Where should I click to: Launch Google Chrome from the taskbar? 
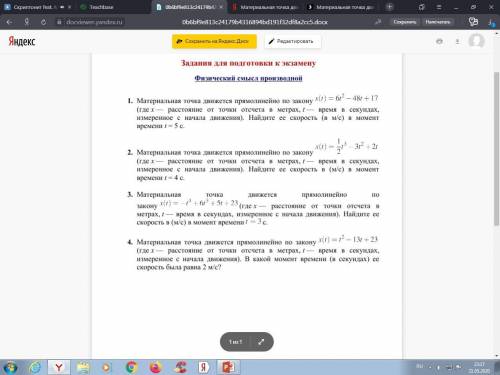pos(132,367)
